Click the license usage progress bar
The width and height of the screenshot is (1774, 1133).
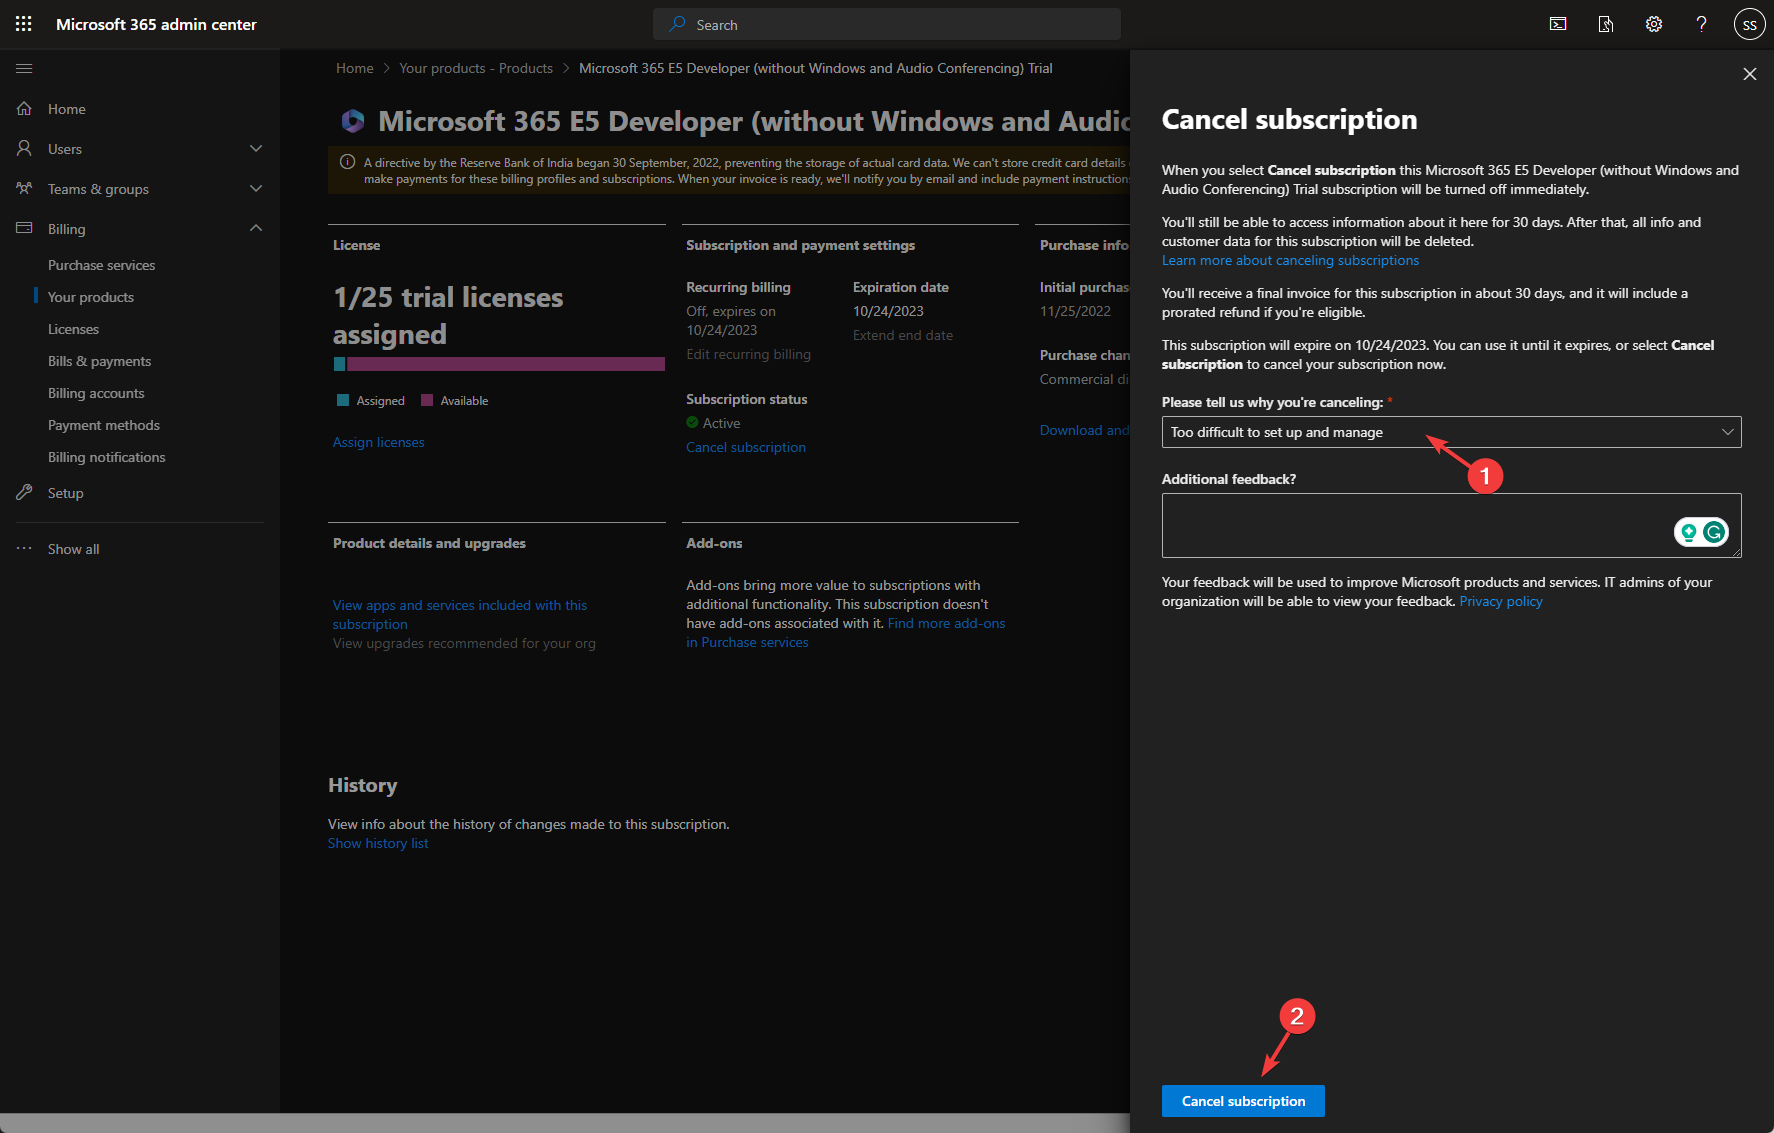tap(499, 364)
